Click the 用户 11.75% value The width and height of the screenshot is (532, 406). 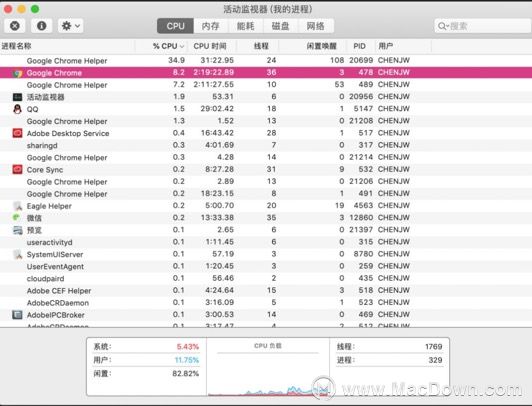pos(187,360)
